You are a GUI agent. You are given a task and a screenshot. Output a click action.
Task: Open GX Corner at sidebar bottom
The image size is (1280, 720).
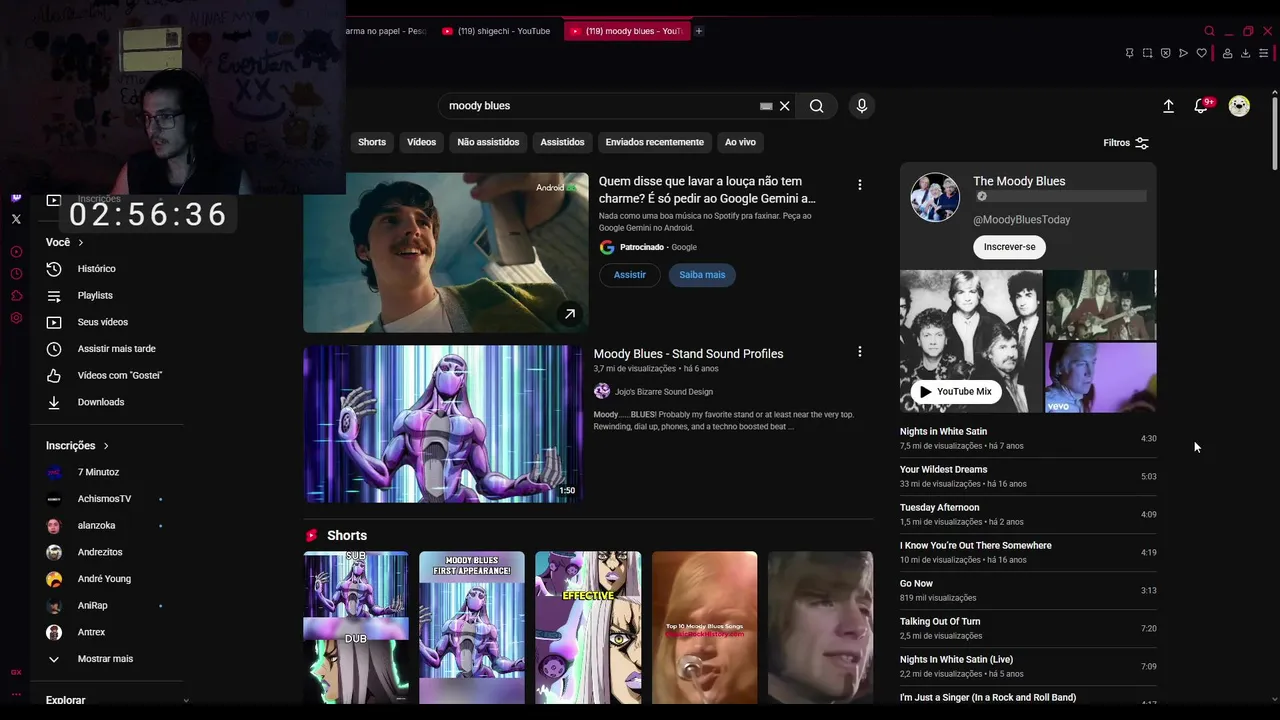[16, 673]
